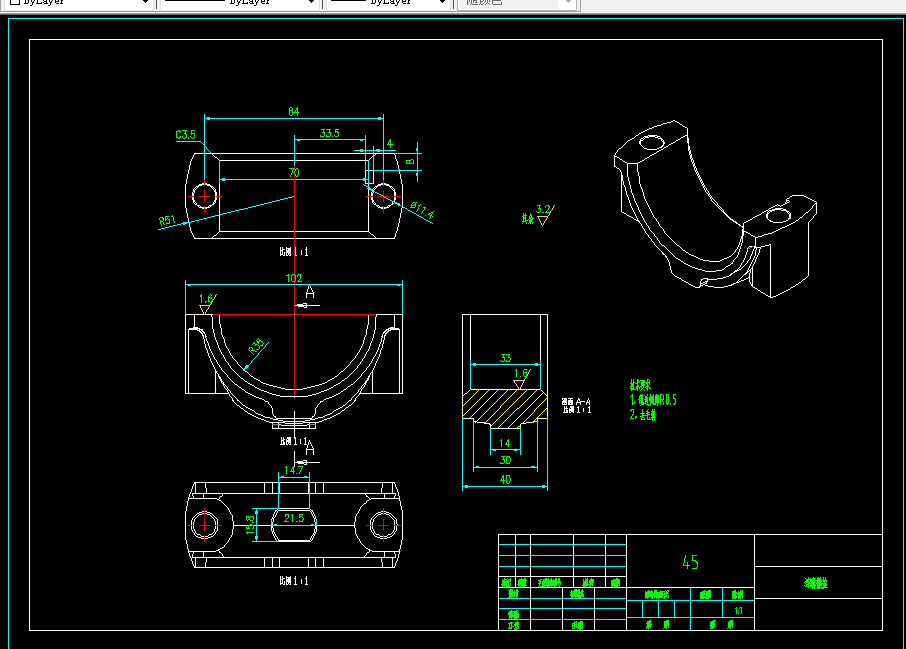Select the R51 radius dimension
Screen dimensions: 906x649
point(167,220)
